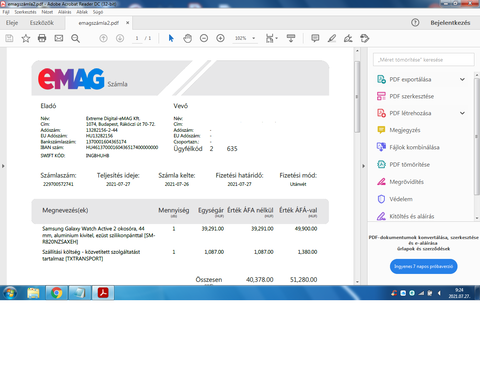480x376 pixels.
Task: Select the highlighter pen tool
Action: click(332, 38)
